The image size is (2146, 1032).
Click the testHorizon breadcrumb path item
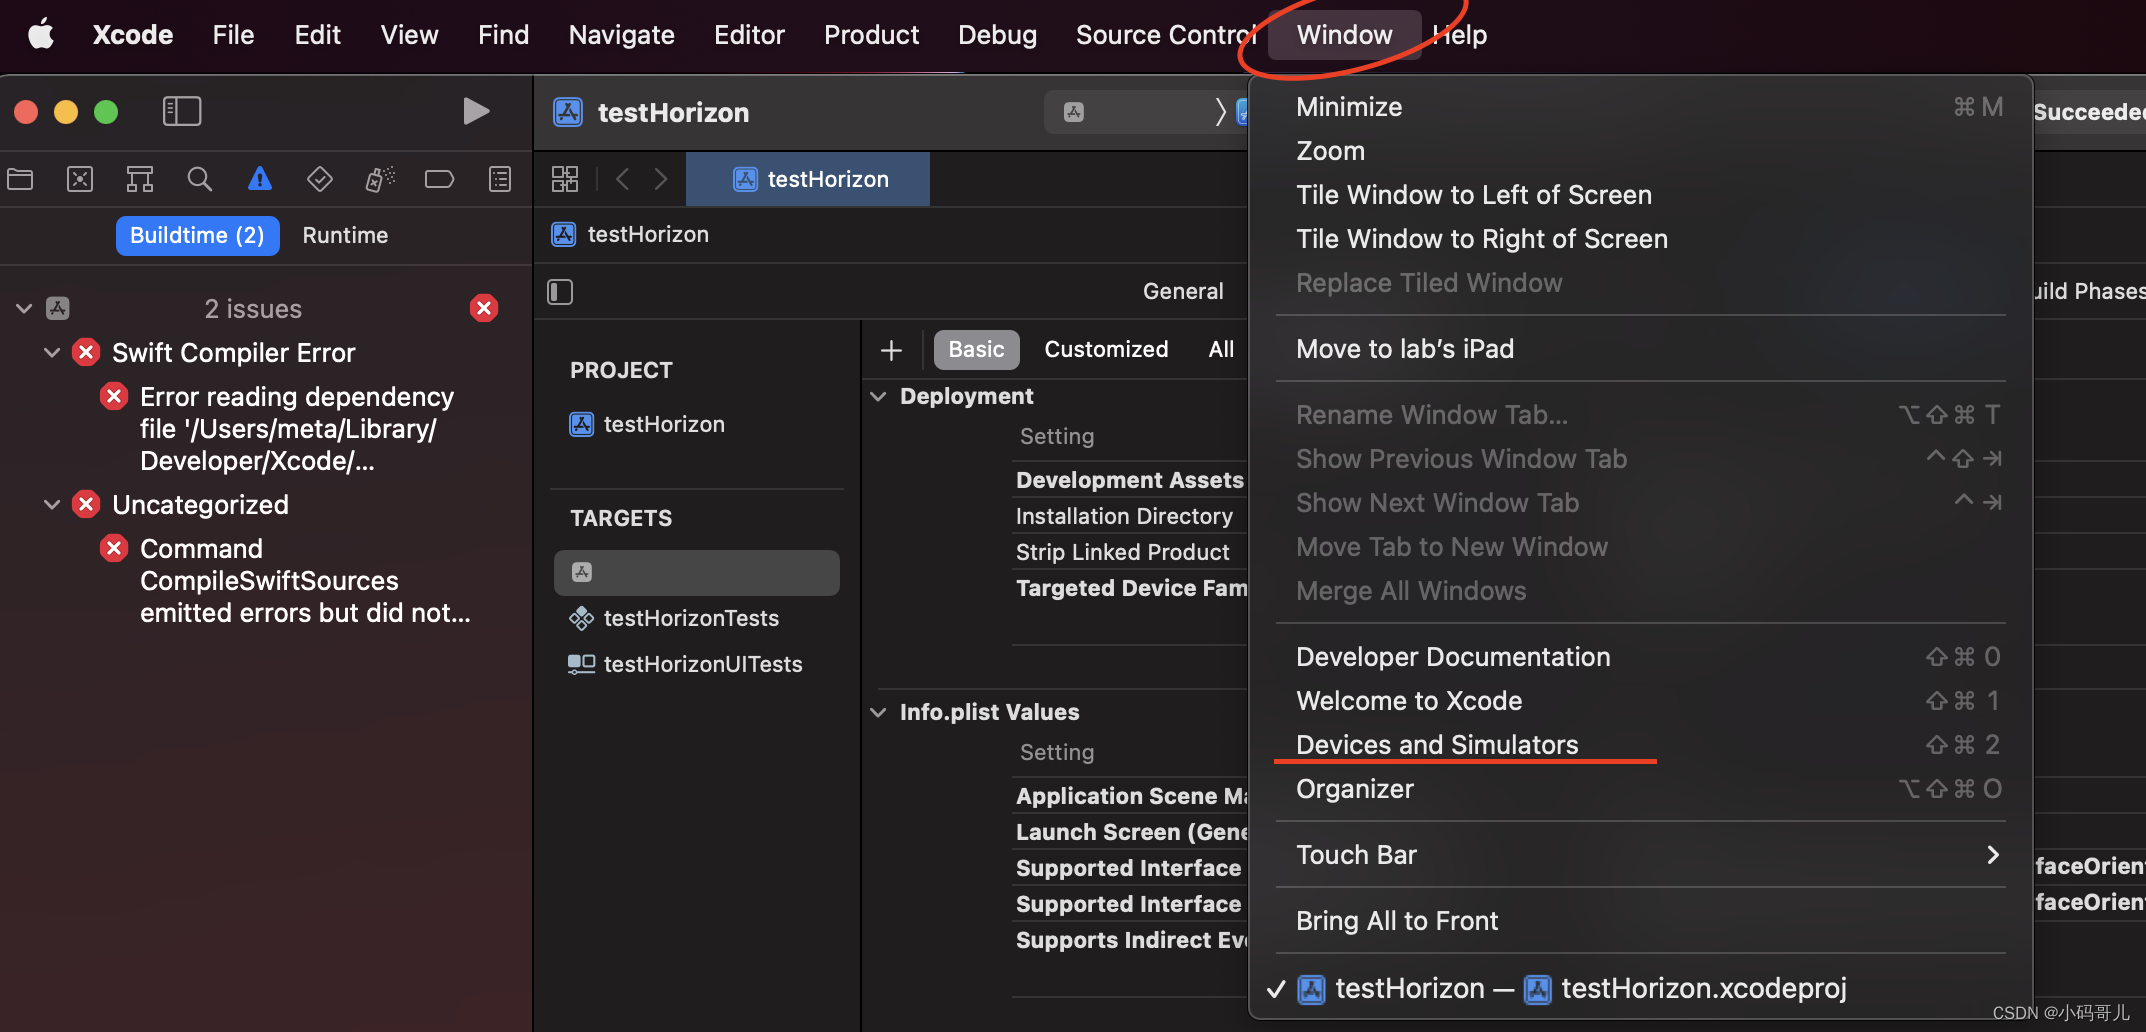pyautogui.click(x=630, y=234)
